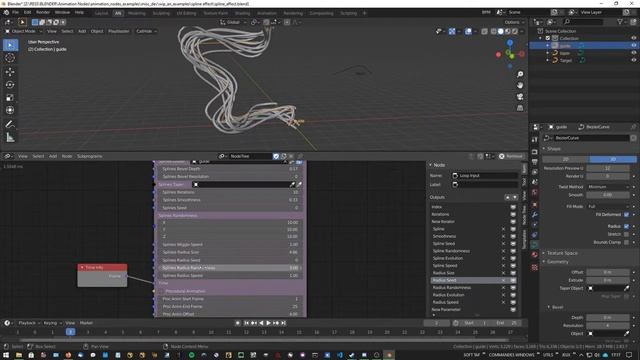Toggle Fill Deformed checkbox
Viewport: 640px width, 360px height.
[x=627, y=214]
